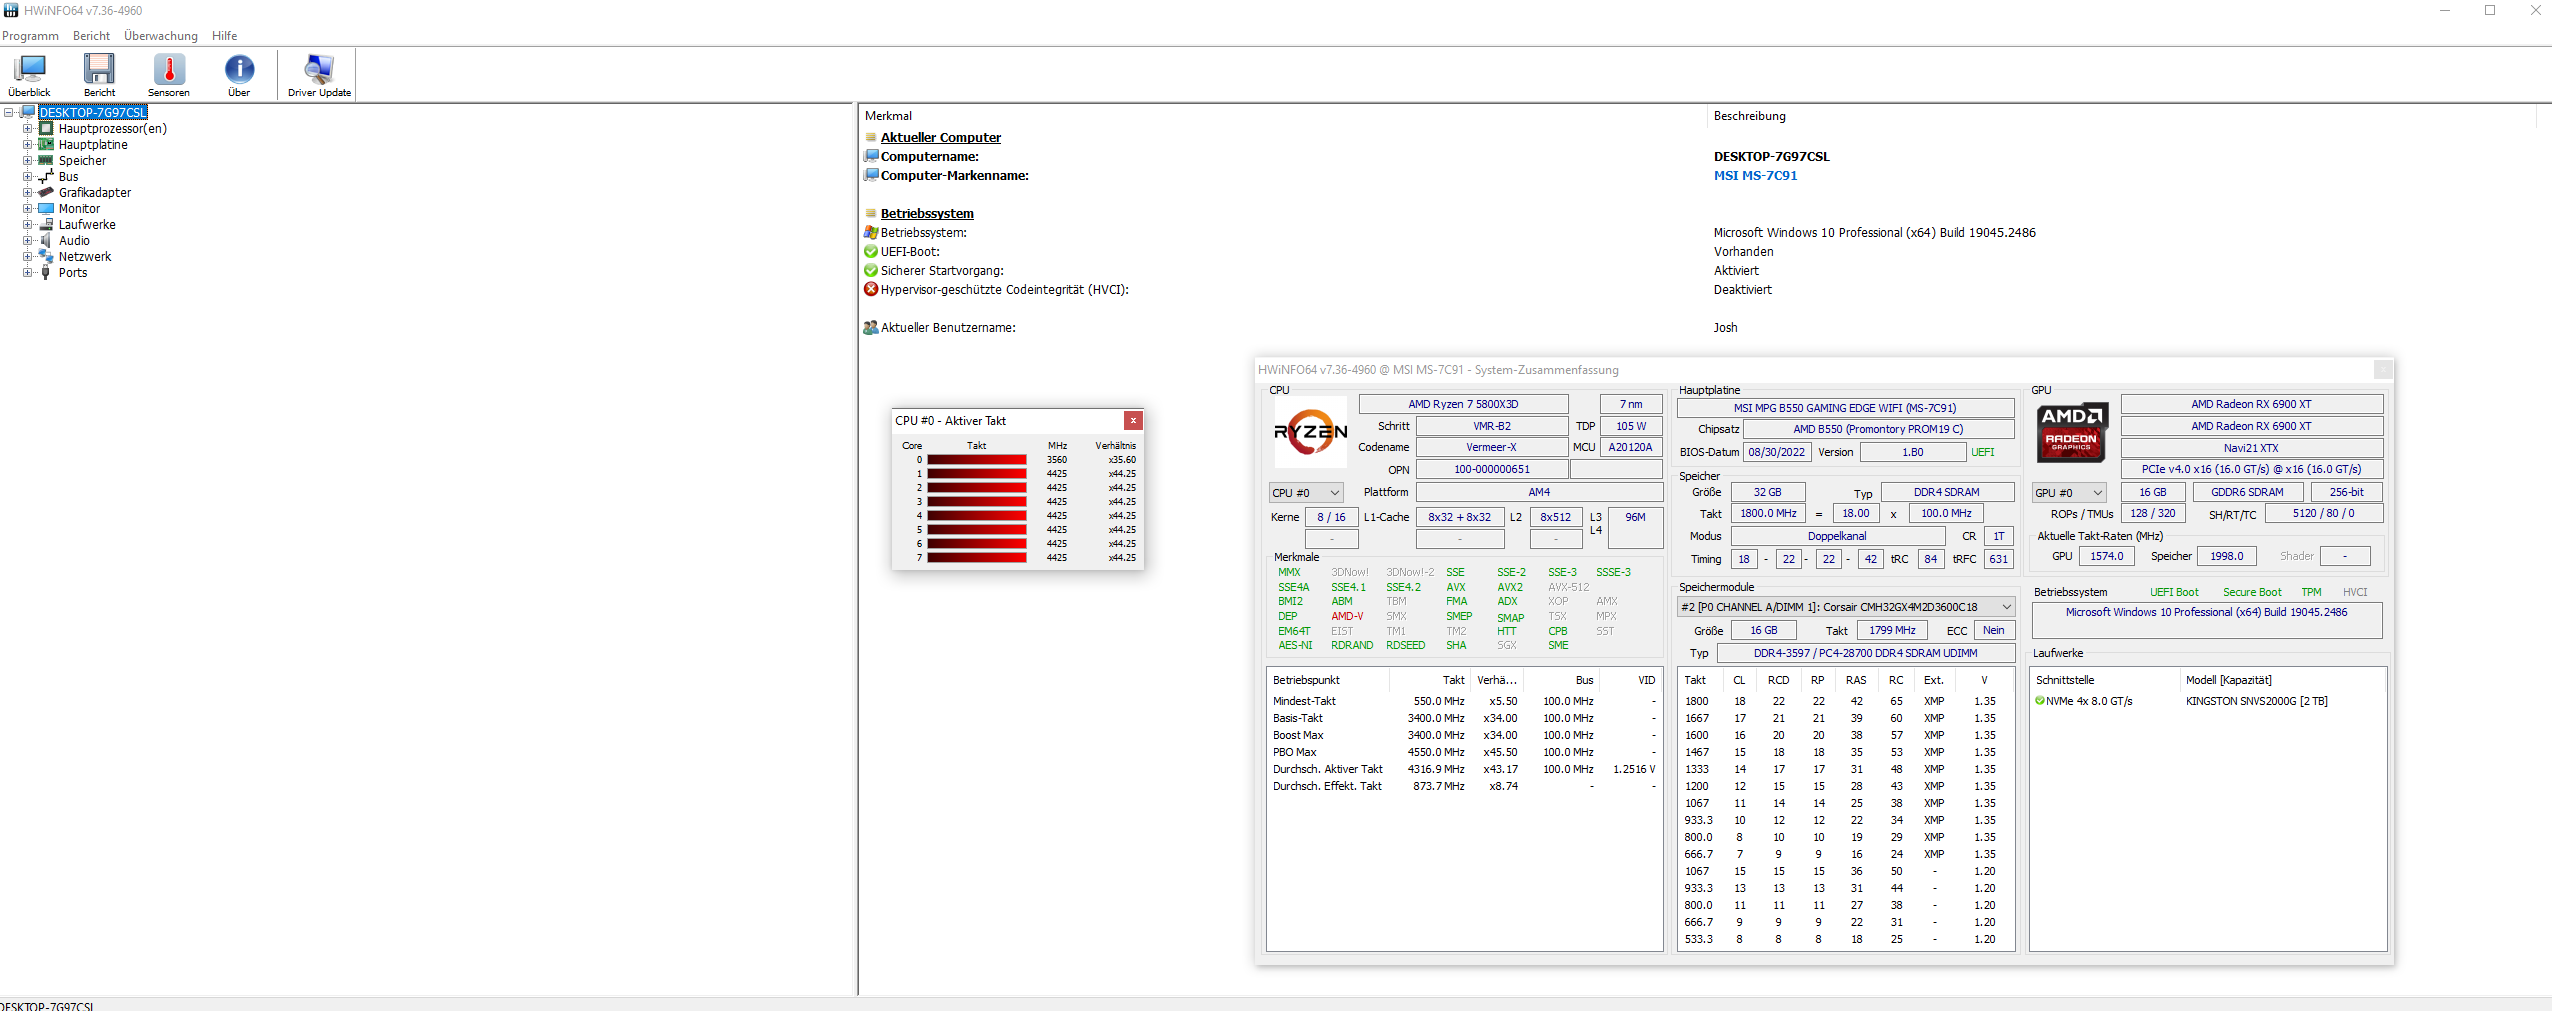Click the Audio speaker icon in the tree
This screenshot has height=1011, width=2552.
tap(46, 241)
